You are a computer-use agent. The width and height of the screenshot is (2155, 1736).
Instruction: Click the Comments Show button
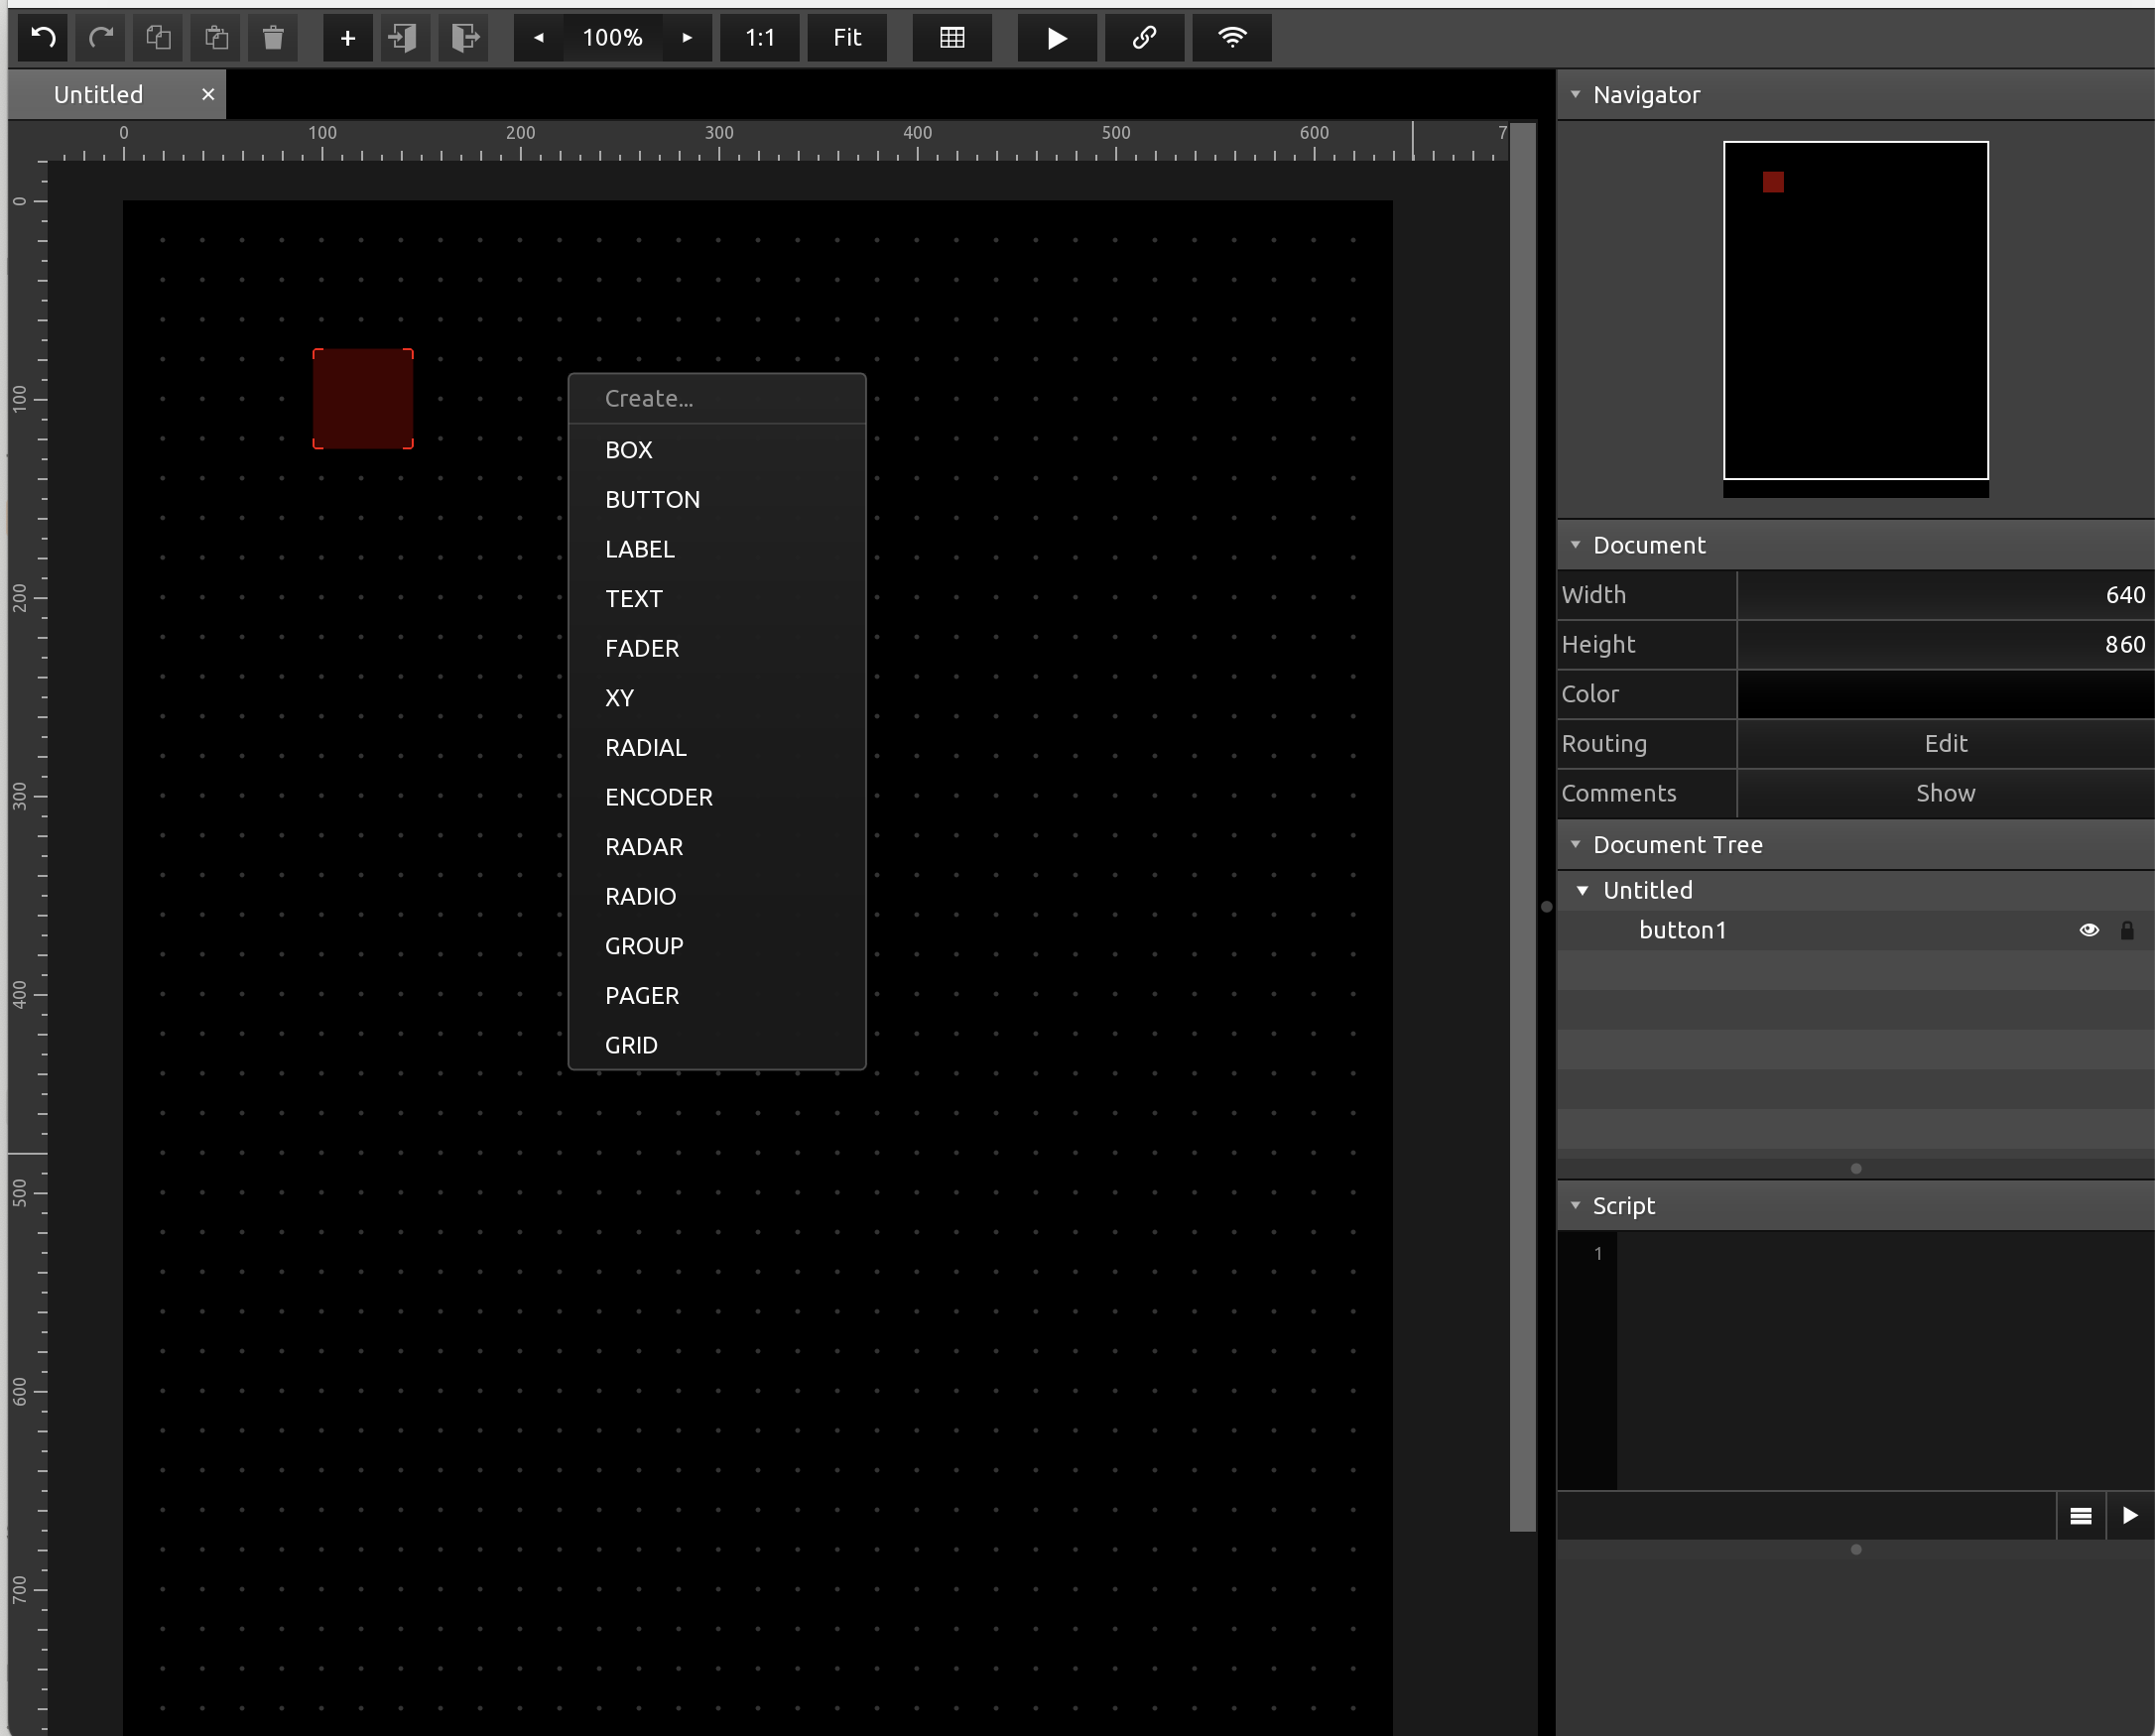coord(1944,794)
